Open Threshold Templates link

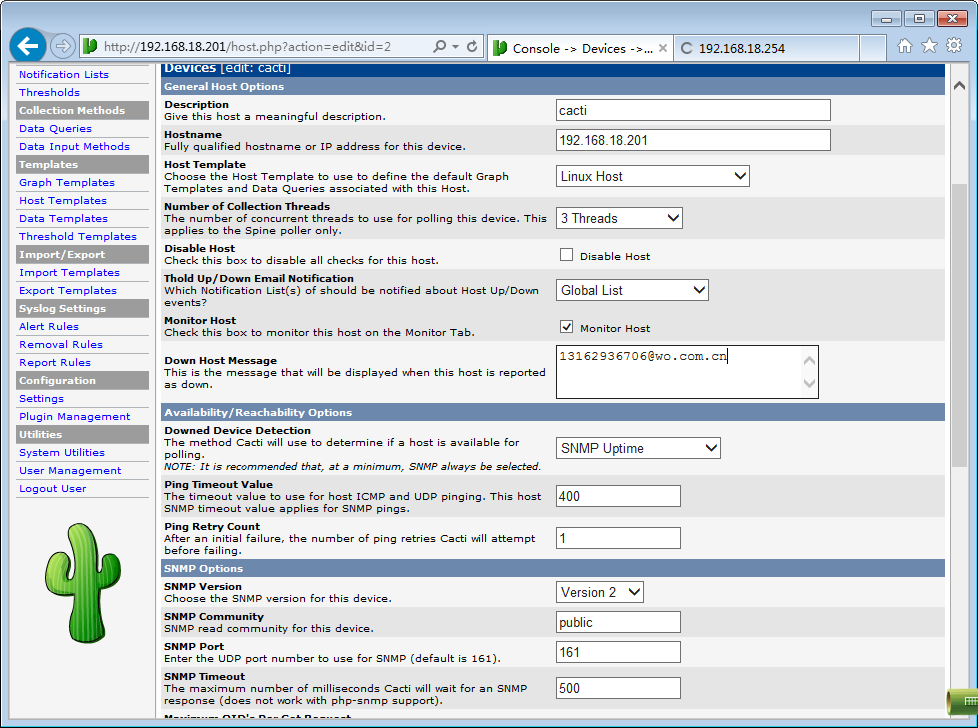78,236
